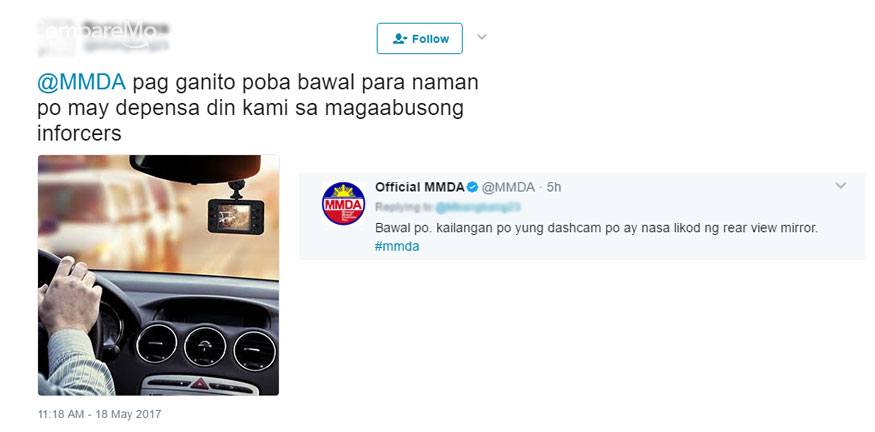Click the 'Replying to' label in reply
This screenshot has height=432, width=875.
pyautogui.click(x=403, y=208)
